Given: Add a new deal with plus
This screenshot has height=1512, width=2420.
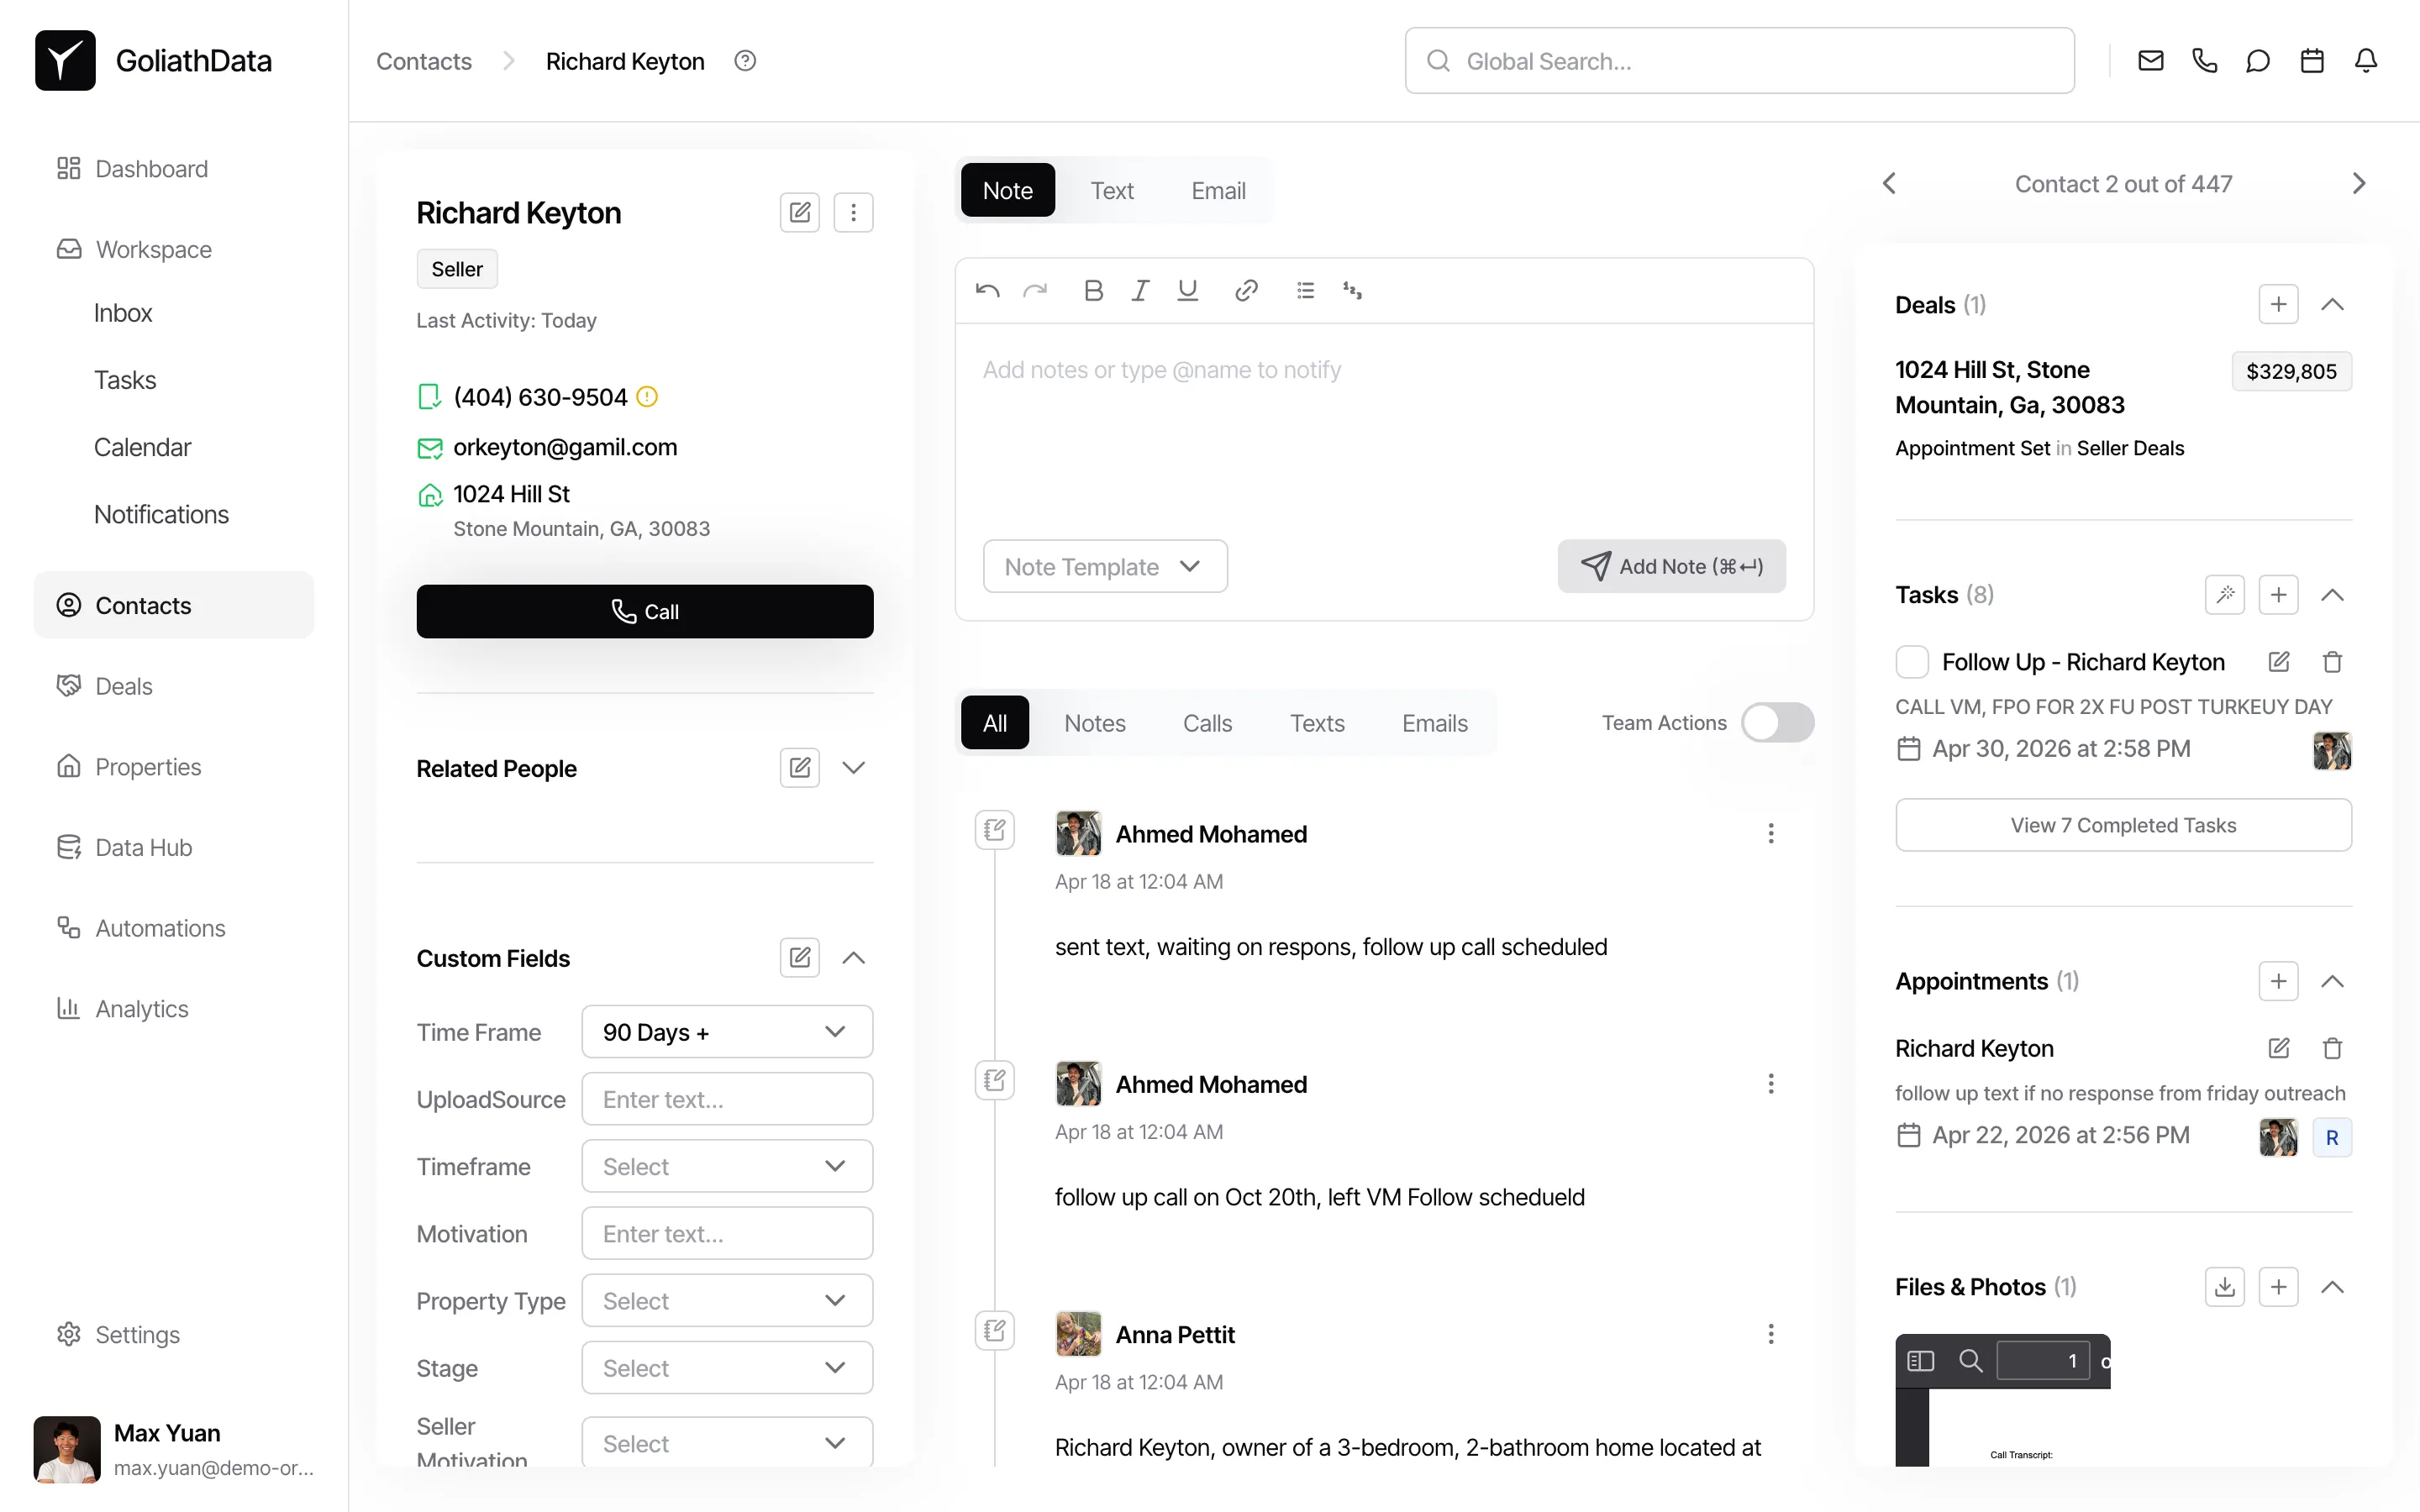Looking at the screenshot, I should tap(2278, 304).
